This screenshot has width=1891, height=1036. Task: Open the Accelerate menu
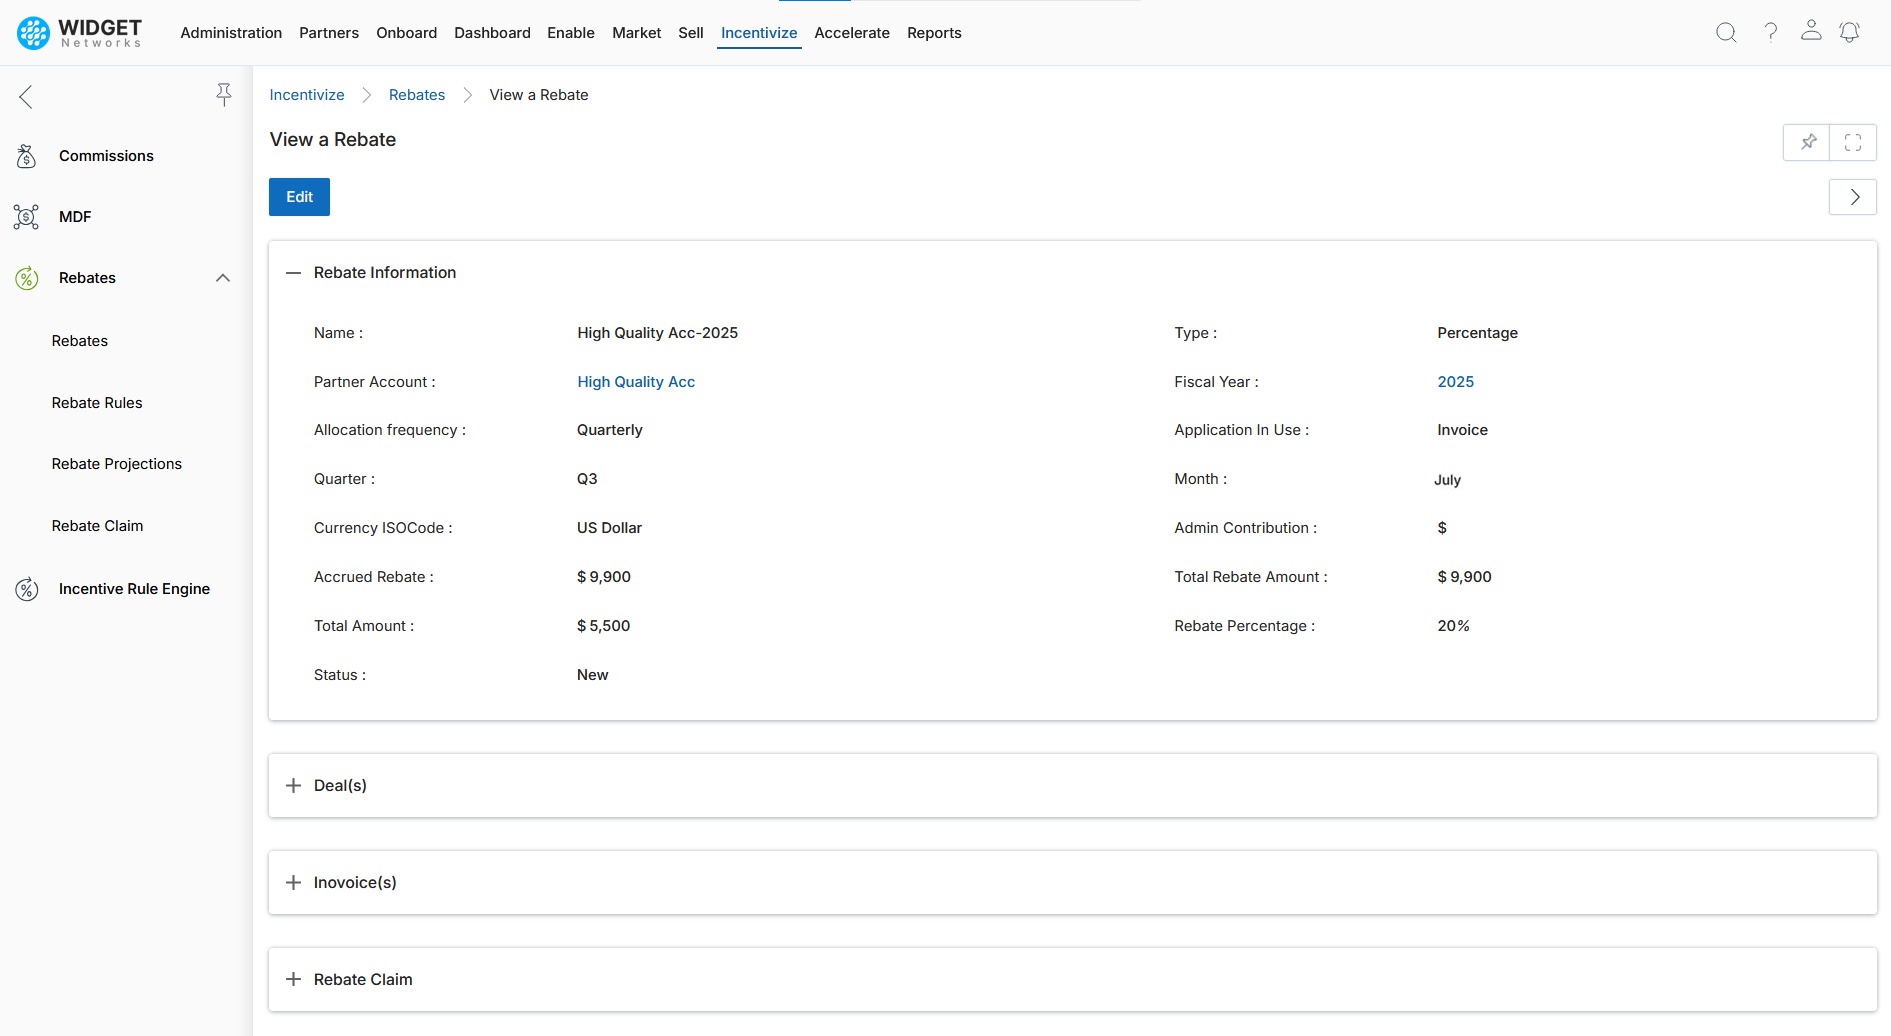(851, 33)
